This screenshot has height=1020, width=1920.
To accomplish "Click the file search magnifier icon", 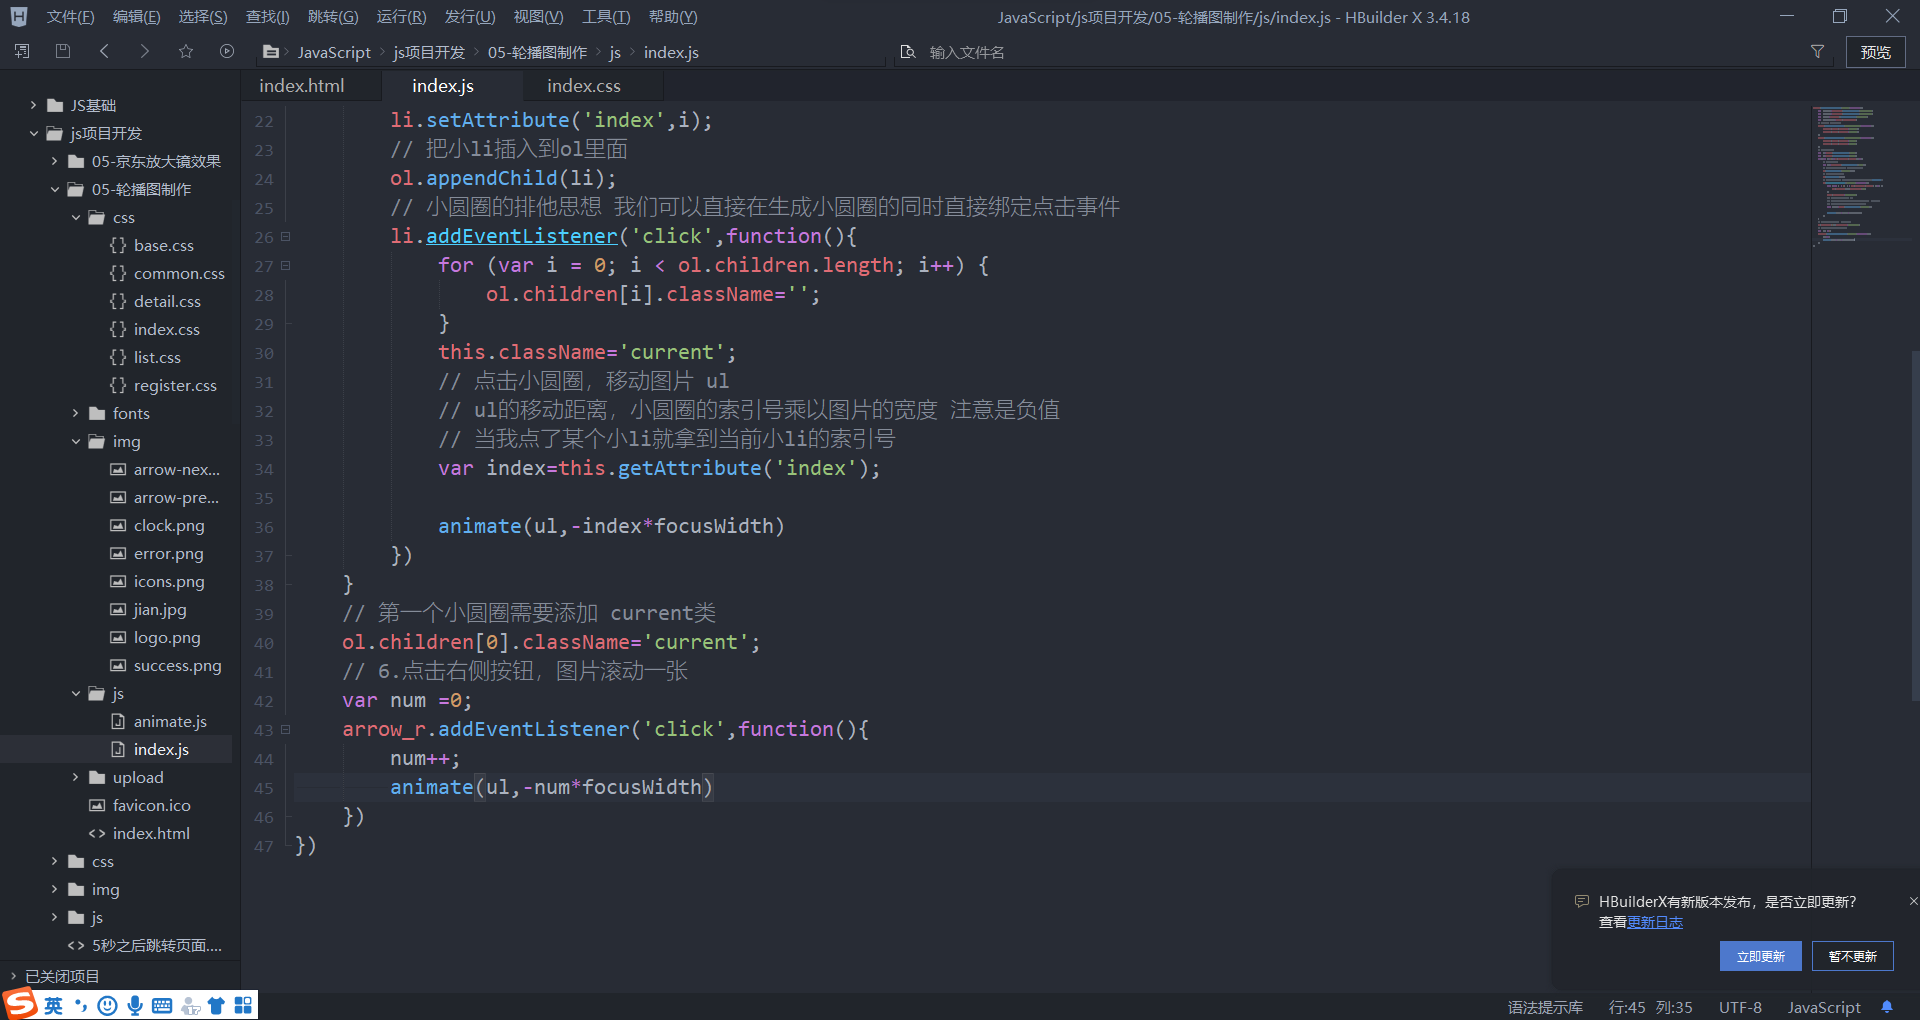I will click(x=908, y=51).
